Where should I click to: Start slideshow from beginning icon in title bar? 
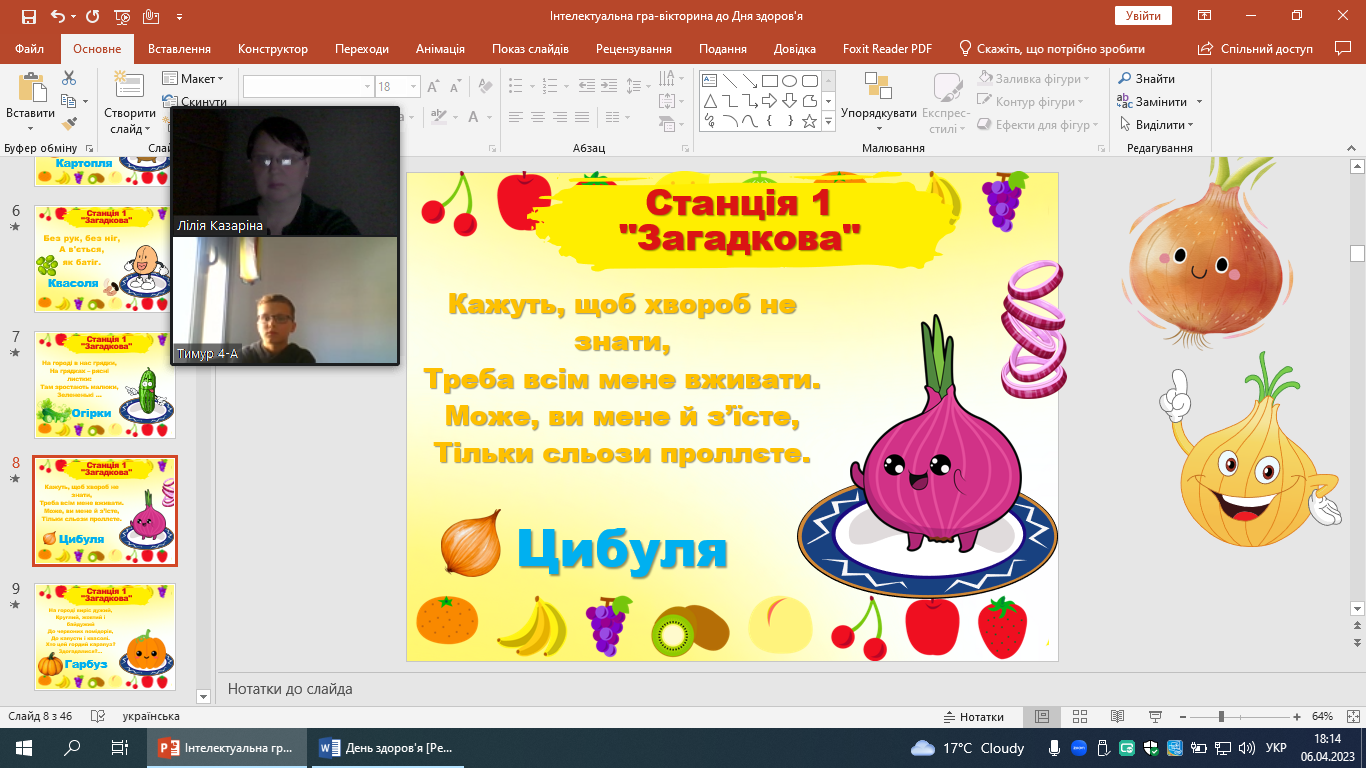coord(122,16)
